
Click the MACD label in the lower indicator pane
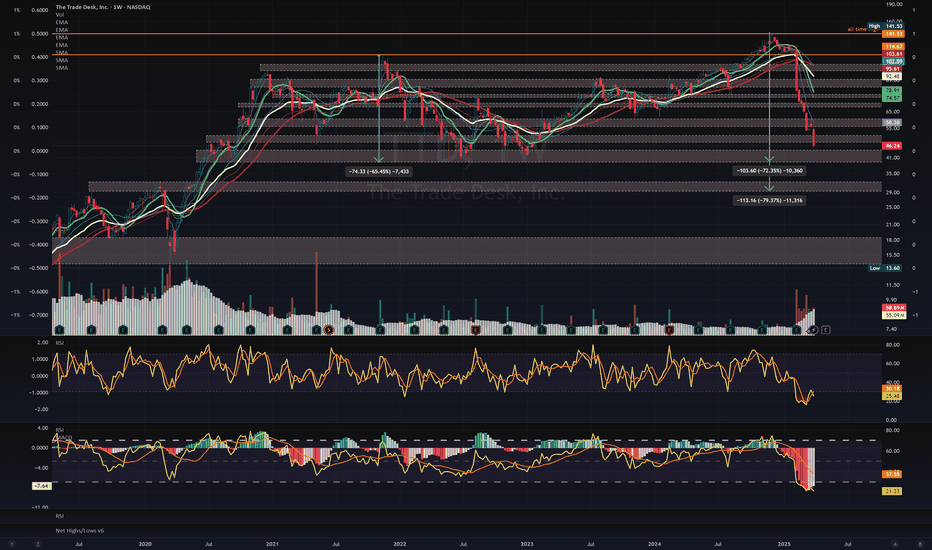click(64, 437)
